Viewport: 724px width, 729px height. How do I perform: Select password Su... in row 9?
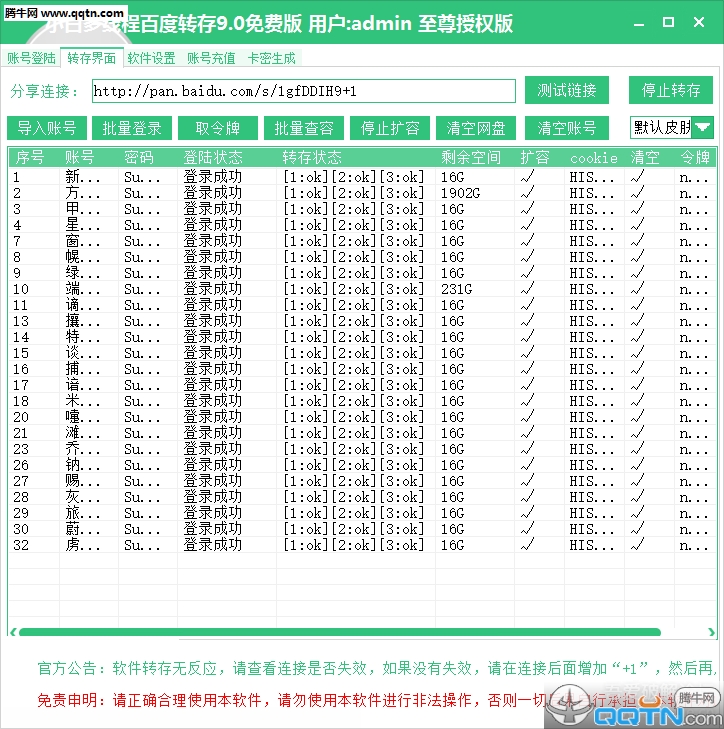[142, 273]
